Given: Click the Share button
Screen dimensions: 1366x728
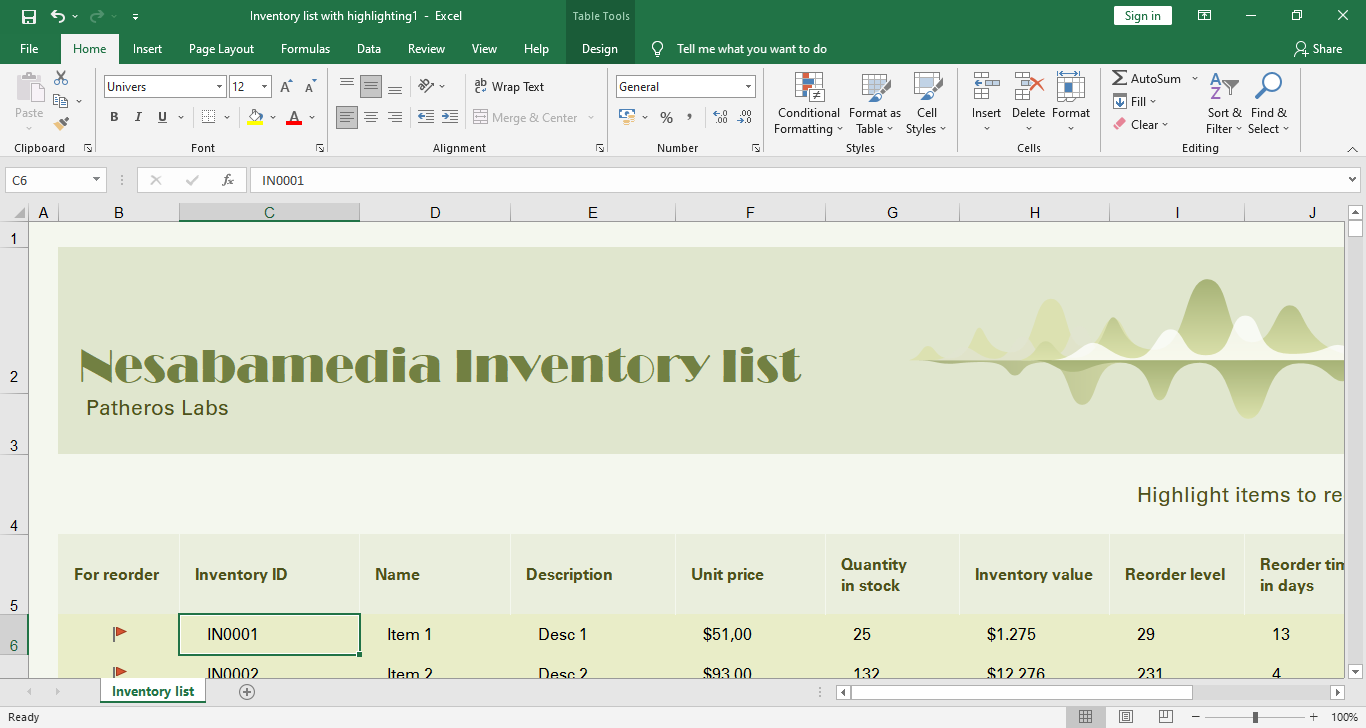Looking at the screenshot, I should (1317, 49).
